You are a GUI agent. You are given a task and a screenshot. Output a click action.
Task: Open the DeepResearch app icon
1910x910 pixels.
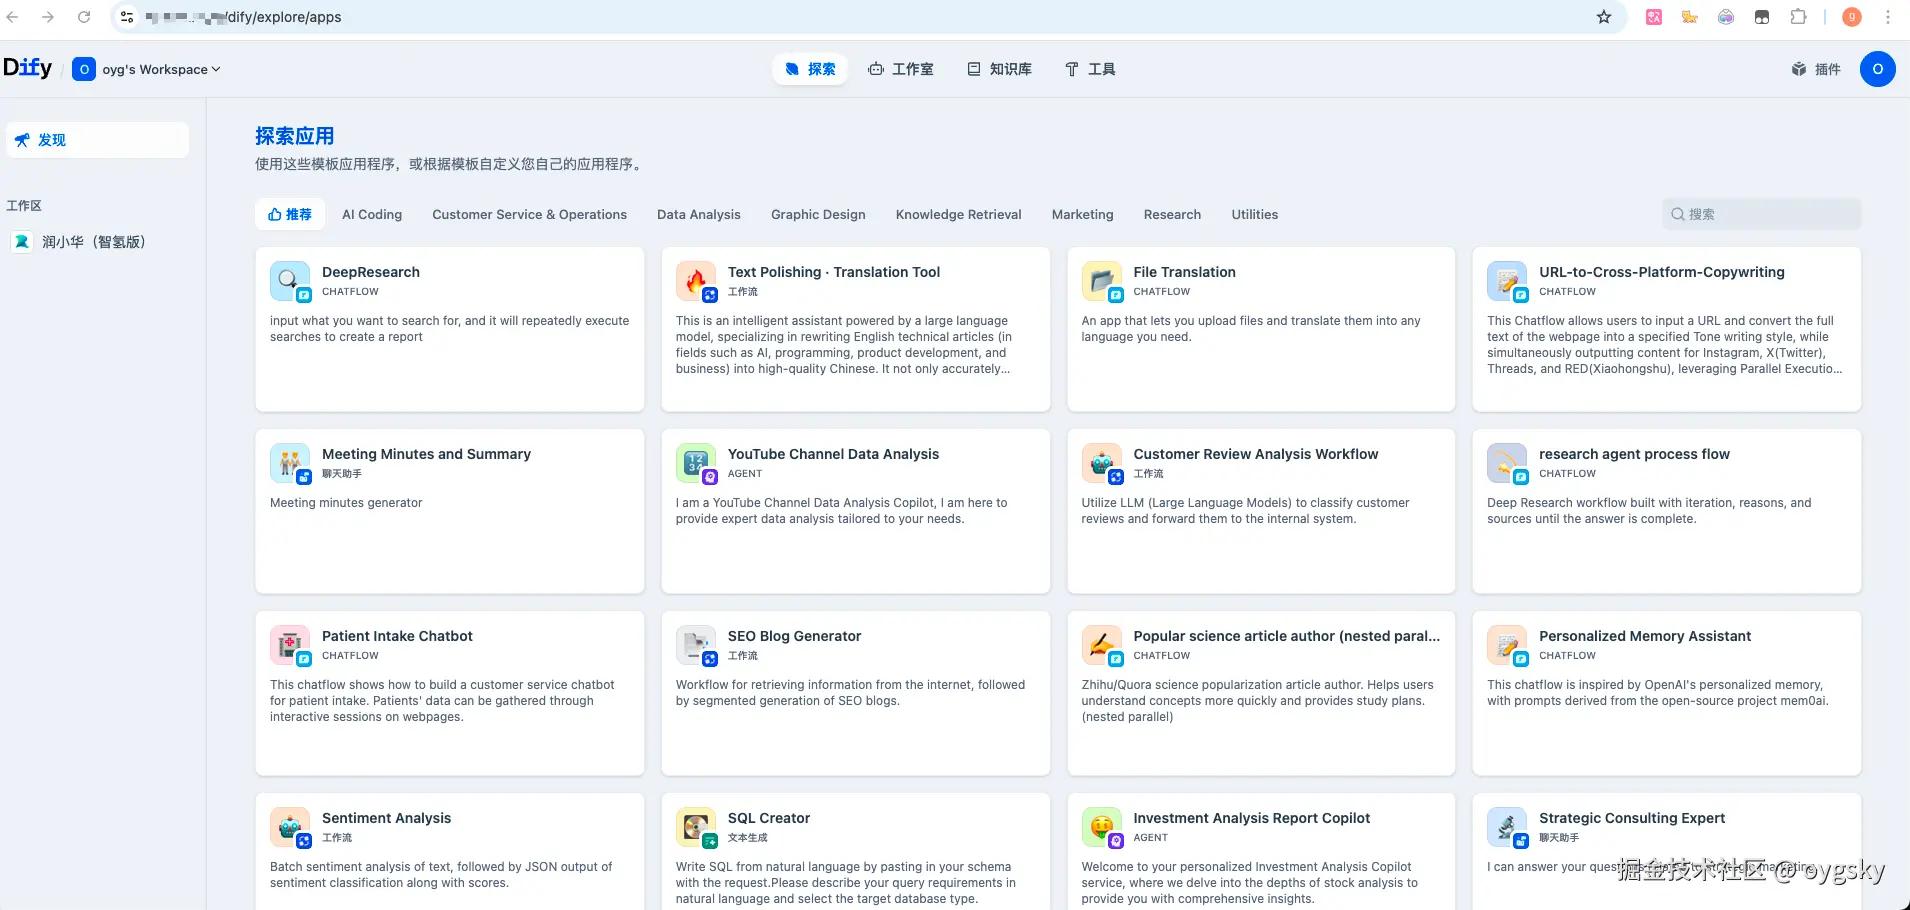[290, 282]
